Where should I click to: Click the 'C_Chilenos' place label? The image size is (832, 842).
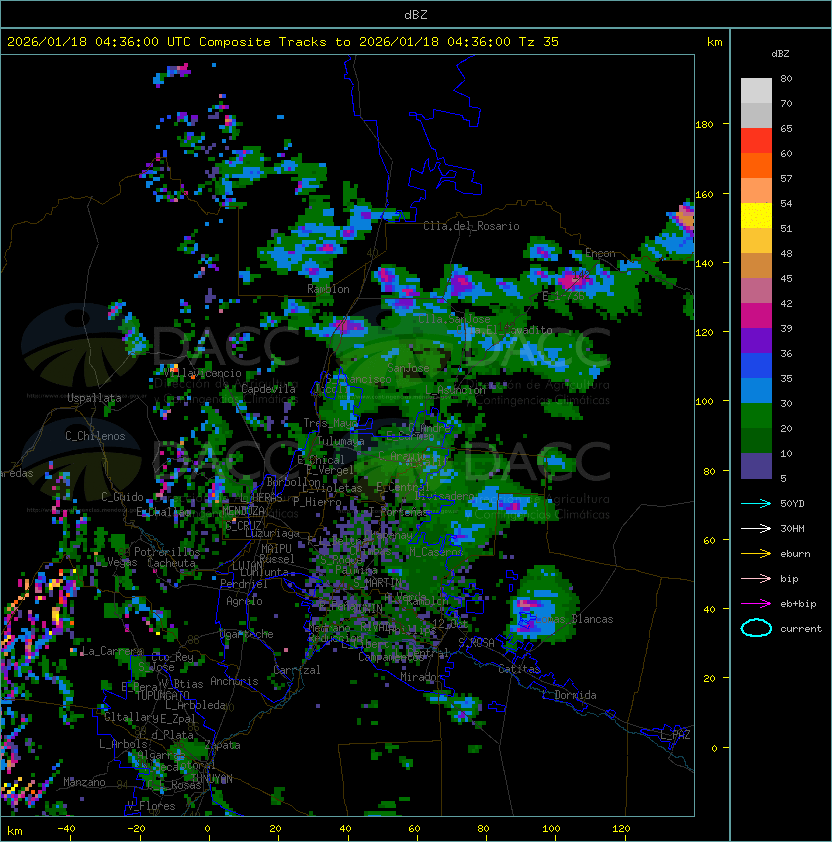pos(95,436)
